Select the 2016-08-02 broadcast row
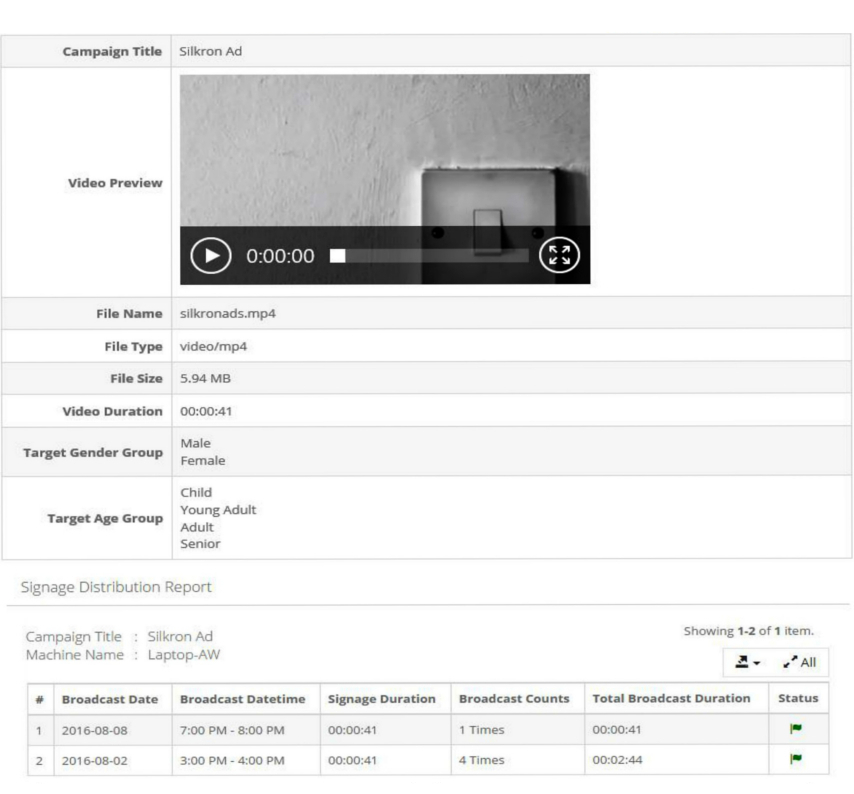This screenshot has height=794, width=854. pos(428,760)
